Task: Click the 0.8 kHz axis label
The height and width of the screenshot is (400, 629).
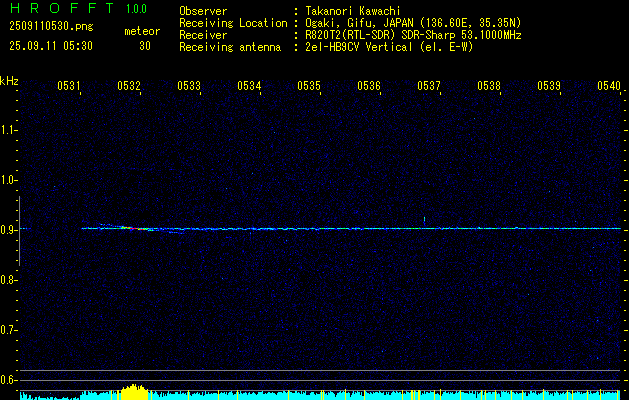Action: coord(8,280)
